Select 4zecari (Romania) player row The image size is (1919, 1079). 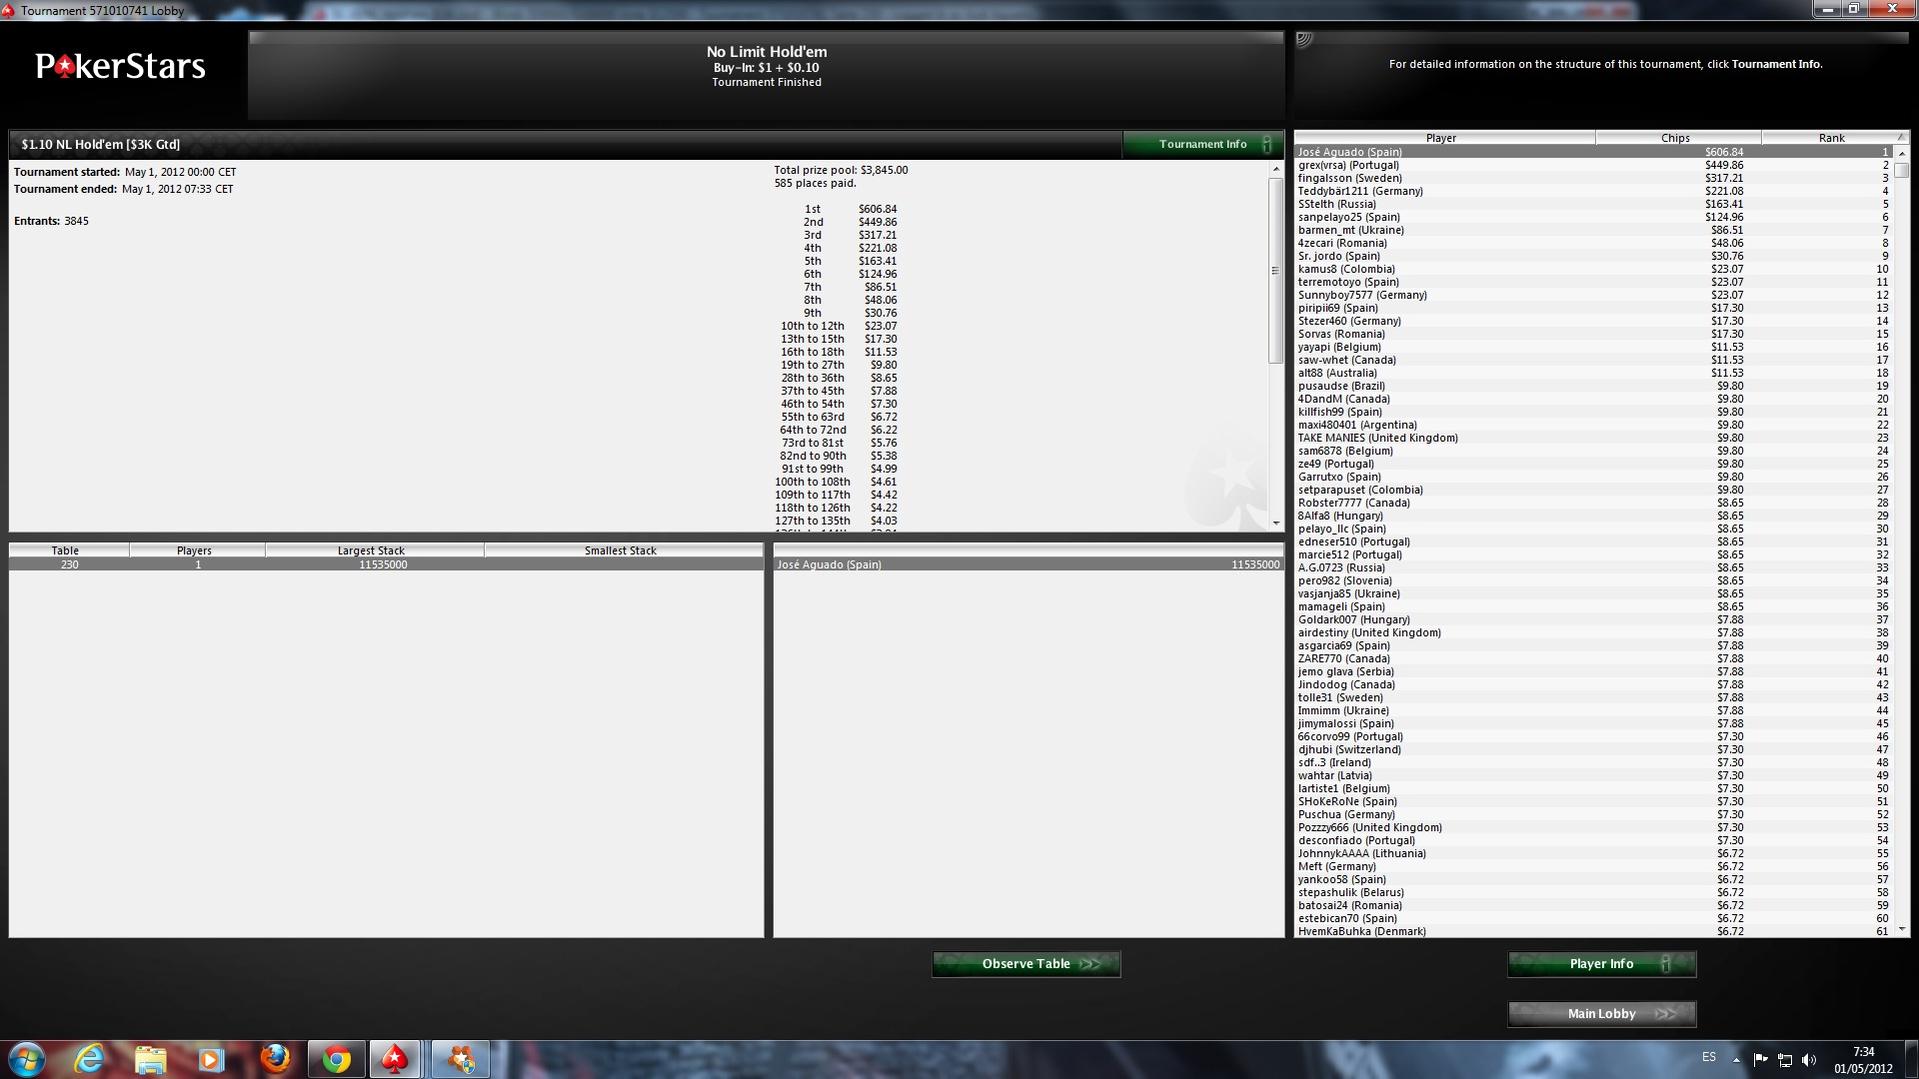1593,243
